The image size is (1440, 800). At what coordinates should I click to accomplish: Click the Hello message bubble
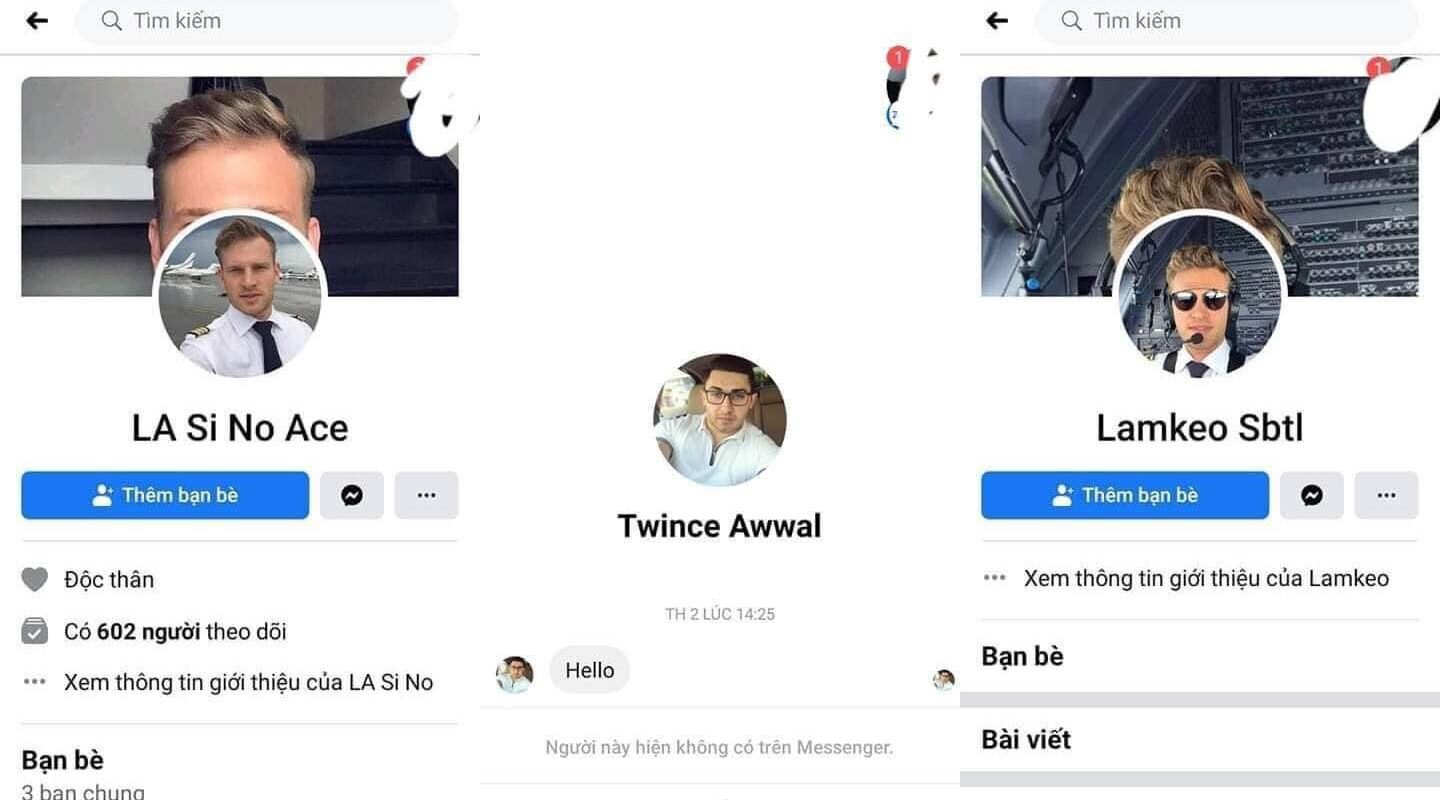click(x=590, y=670)
